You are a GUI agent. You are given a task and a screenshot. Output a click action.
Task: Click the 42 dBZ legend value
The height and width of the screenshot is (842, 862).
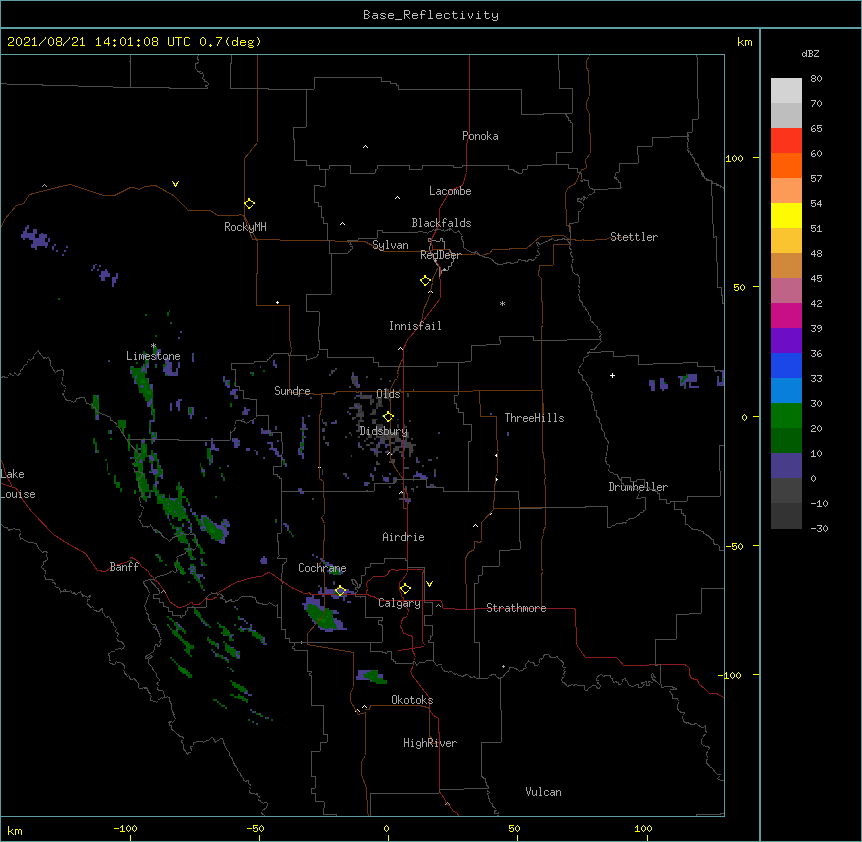(x=816, y=303)
